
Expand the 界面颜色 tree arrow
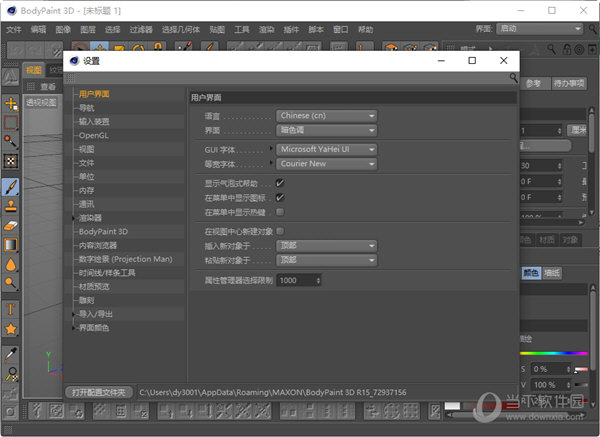coord(74,328)
